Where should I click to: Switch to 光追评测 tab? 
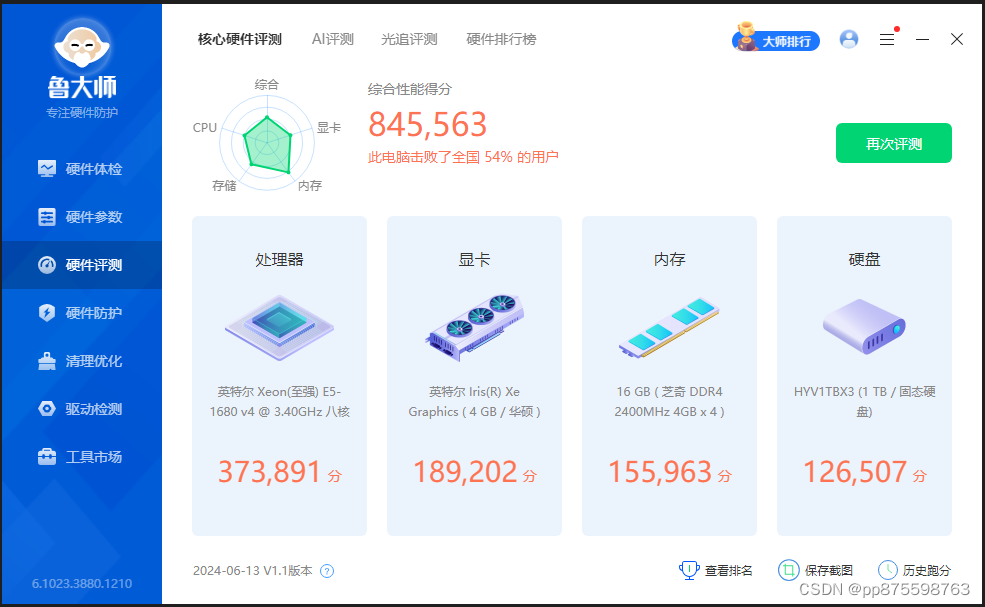click(409, 39)
